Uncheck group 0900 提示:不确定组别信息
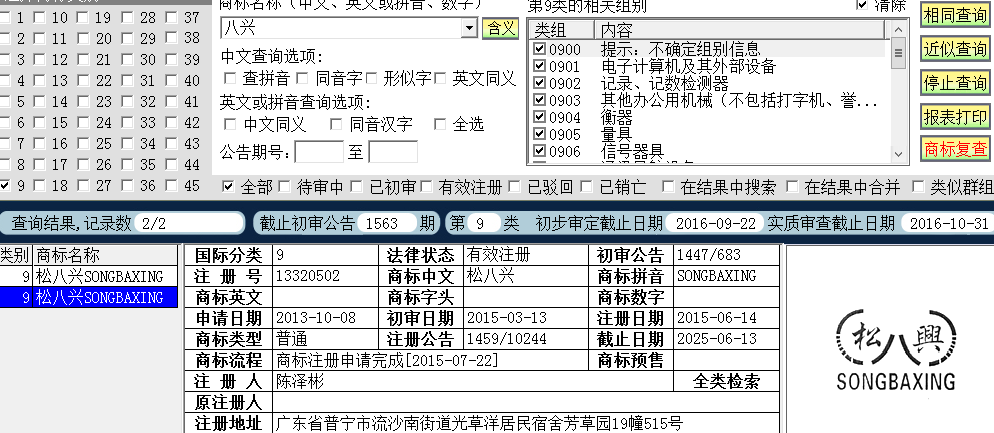This screenshot has height=433, width=994. click(x=539, y=49)
